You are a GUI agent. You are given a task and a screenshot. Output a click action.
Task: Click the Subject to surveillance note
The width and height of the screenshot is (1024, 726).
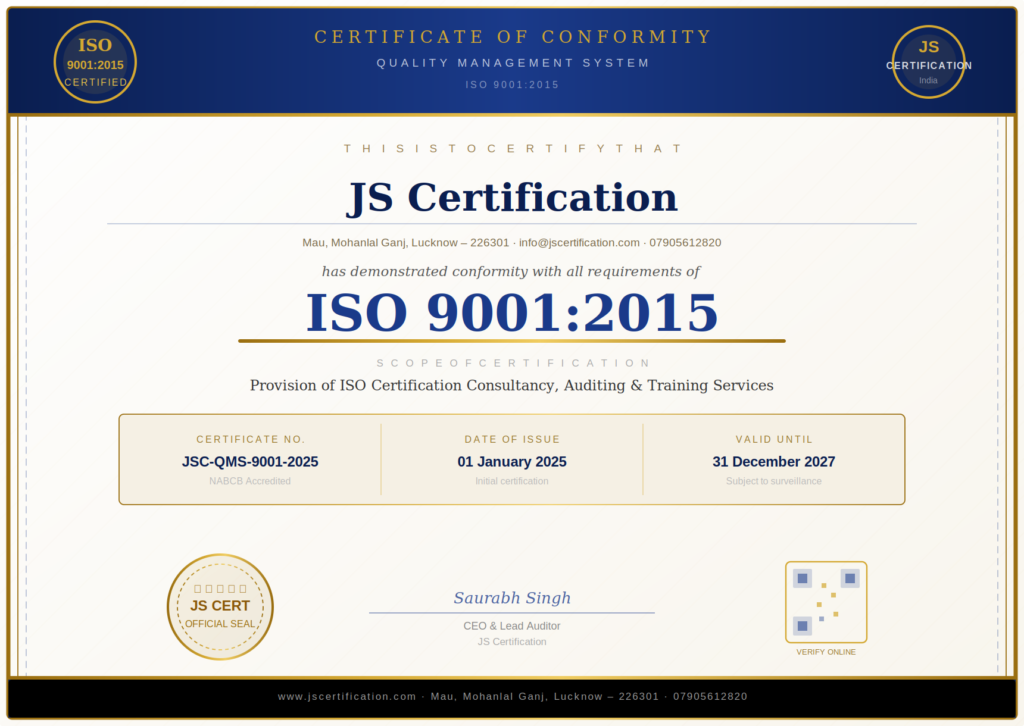coord(774,480)
